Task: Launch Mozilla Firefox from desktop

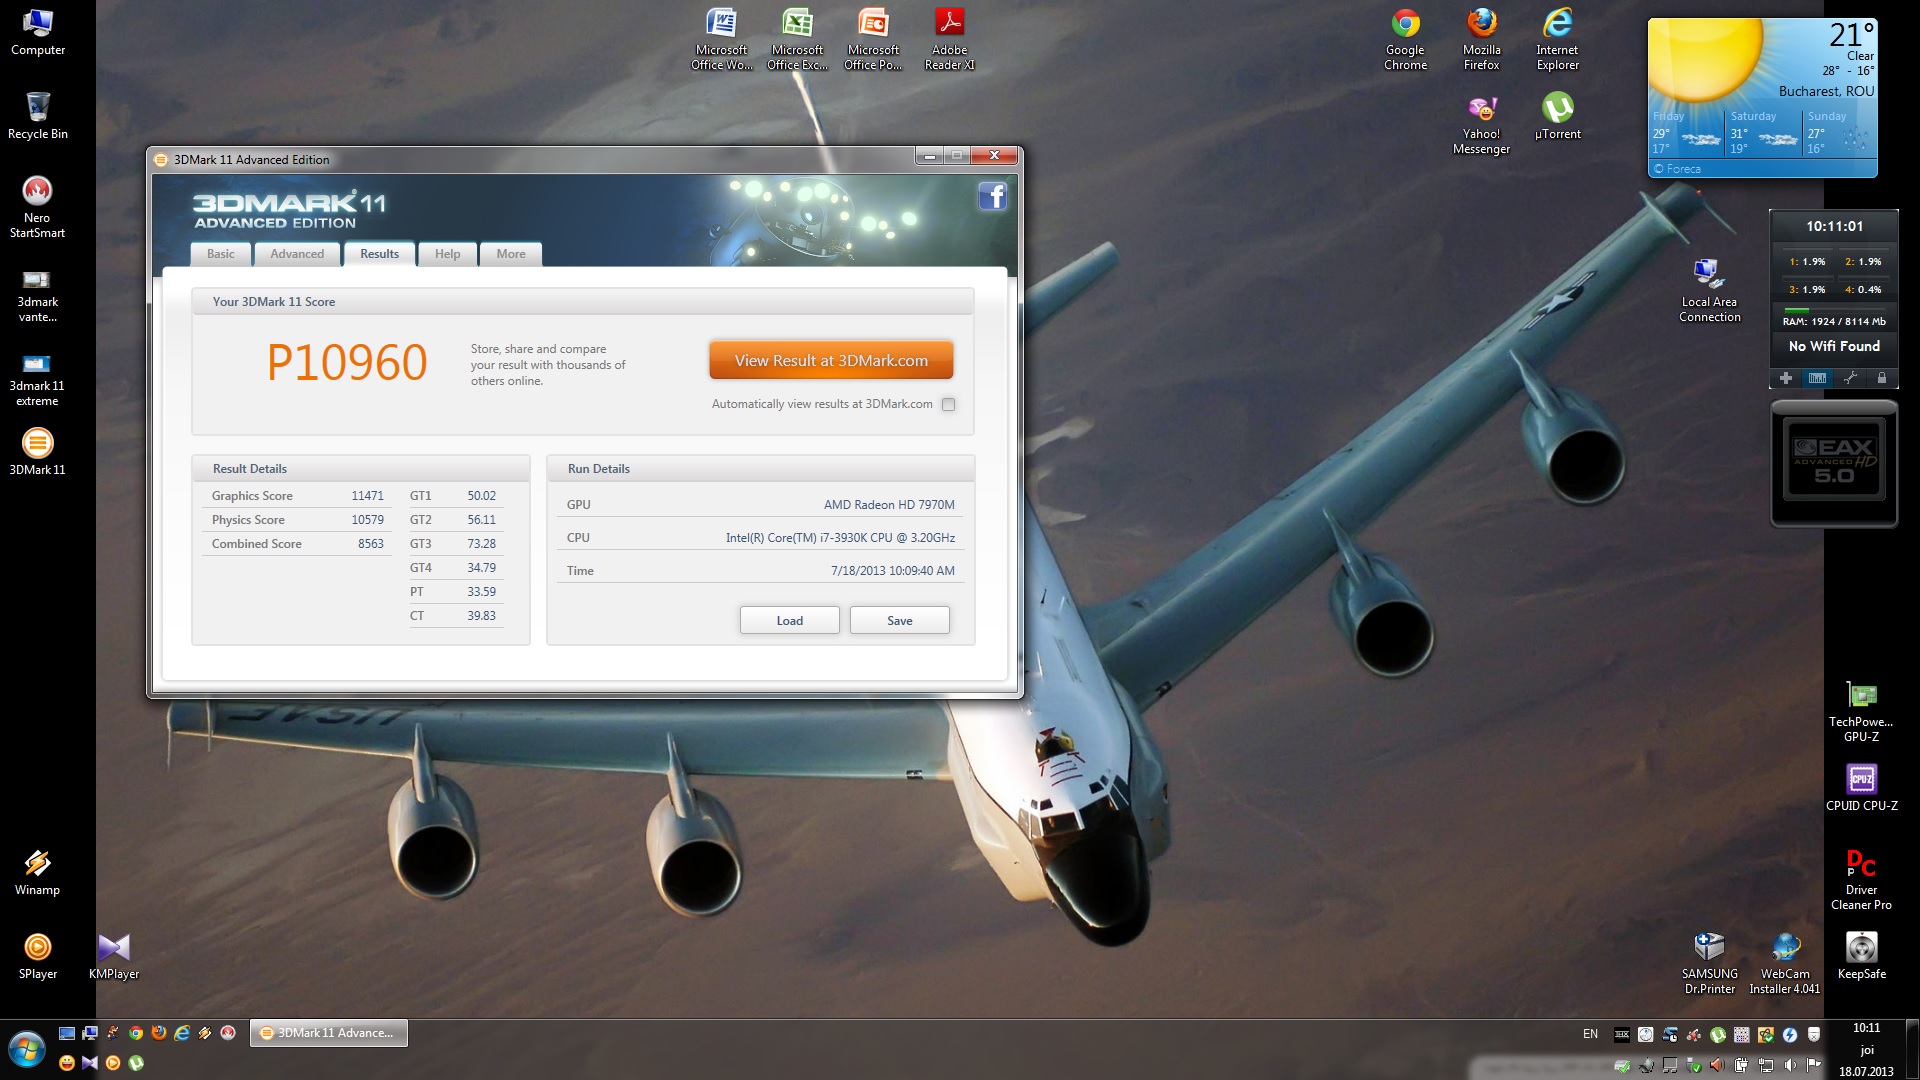Action: click(1481, 38)
